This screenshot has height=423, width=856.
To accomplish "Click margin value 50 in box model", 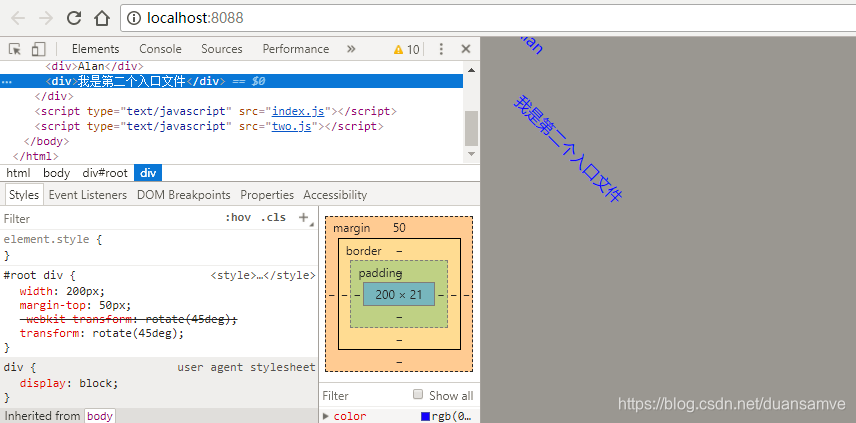I will [x=399, y=228].
